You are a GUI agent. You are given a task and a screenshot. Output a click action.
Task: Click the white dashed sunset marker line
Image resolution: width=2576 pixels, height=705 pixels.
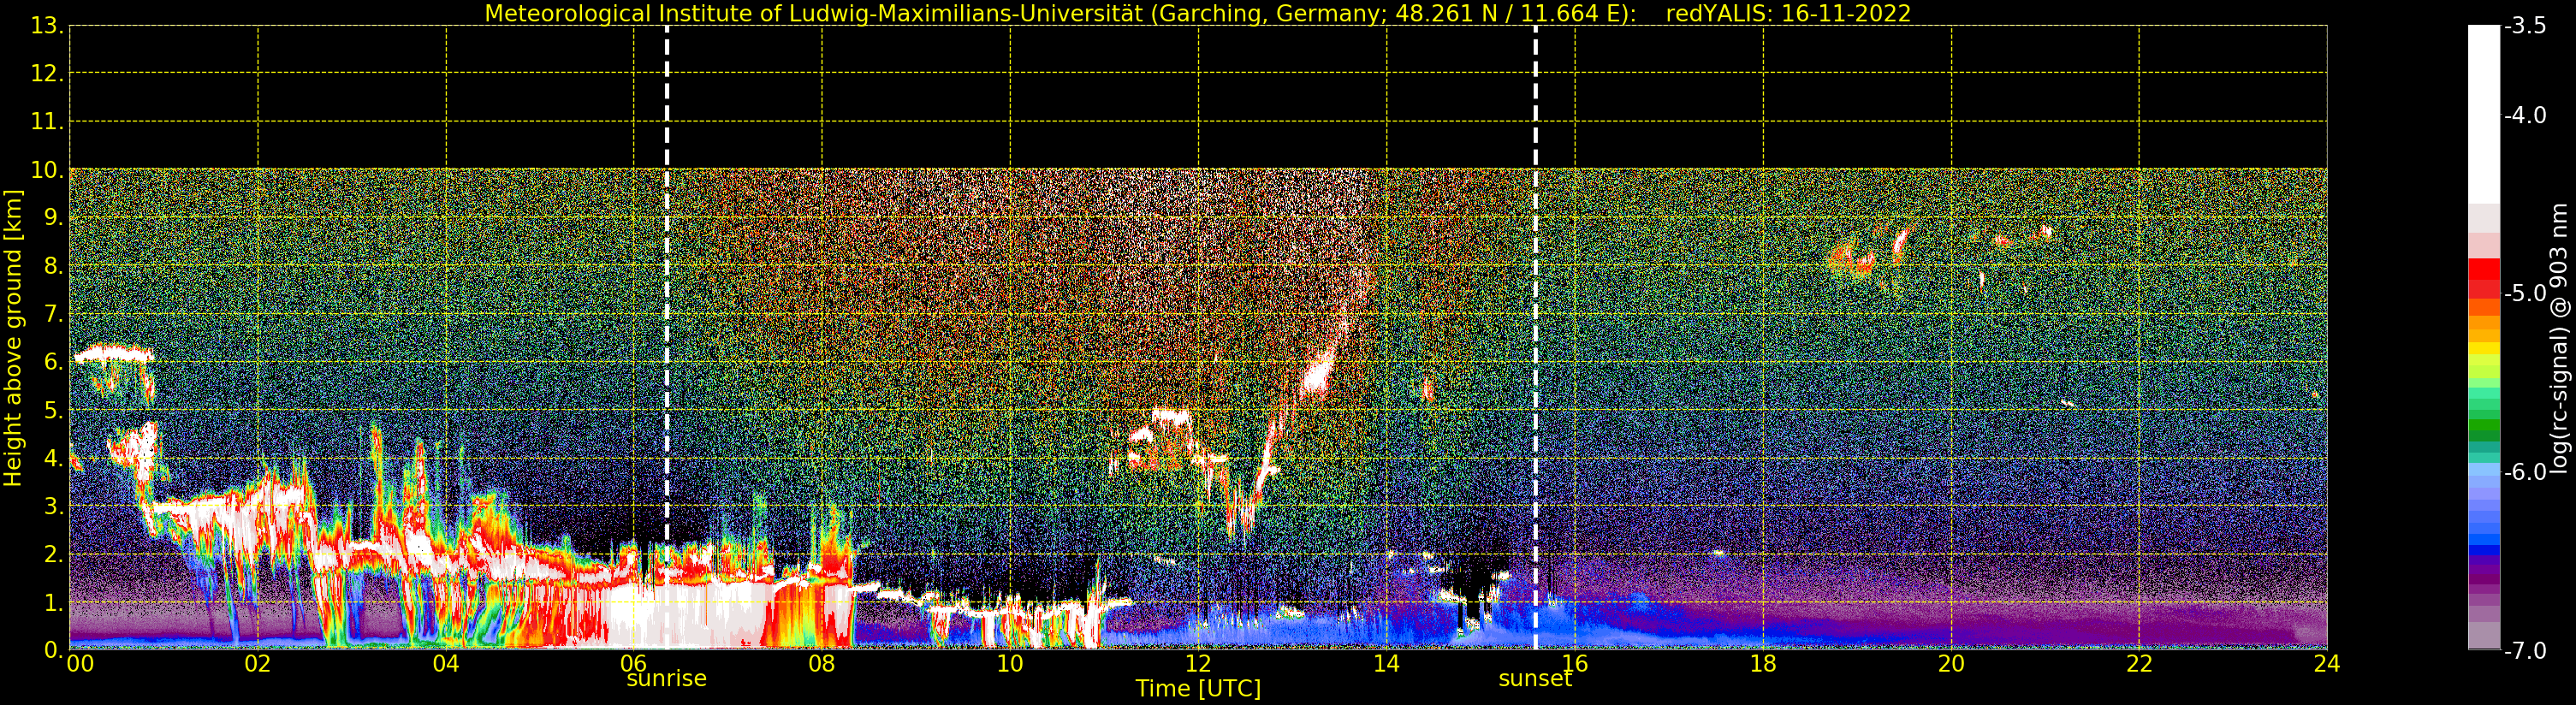point(1536,337)
